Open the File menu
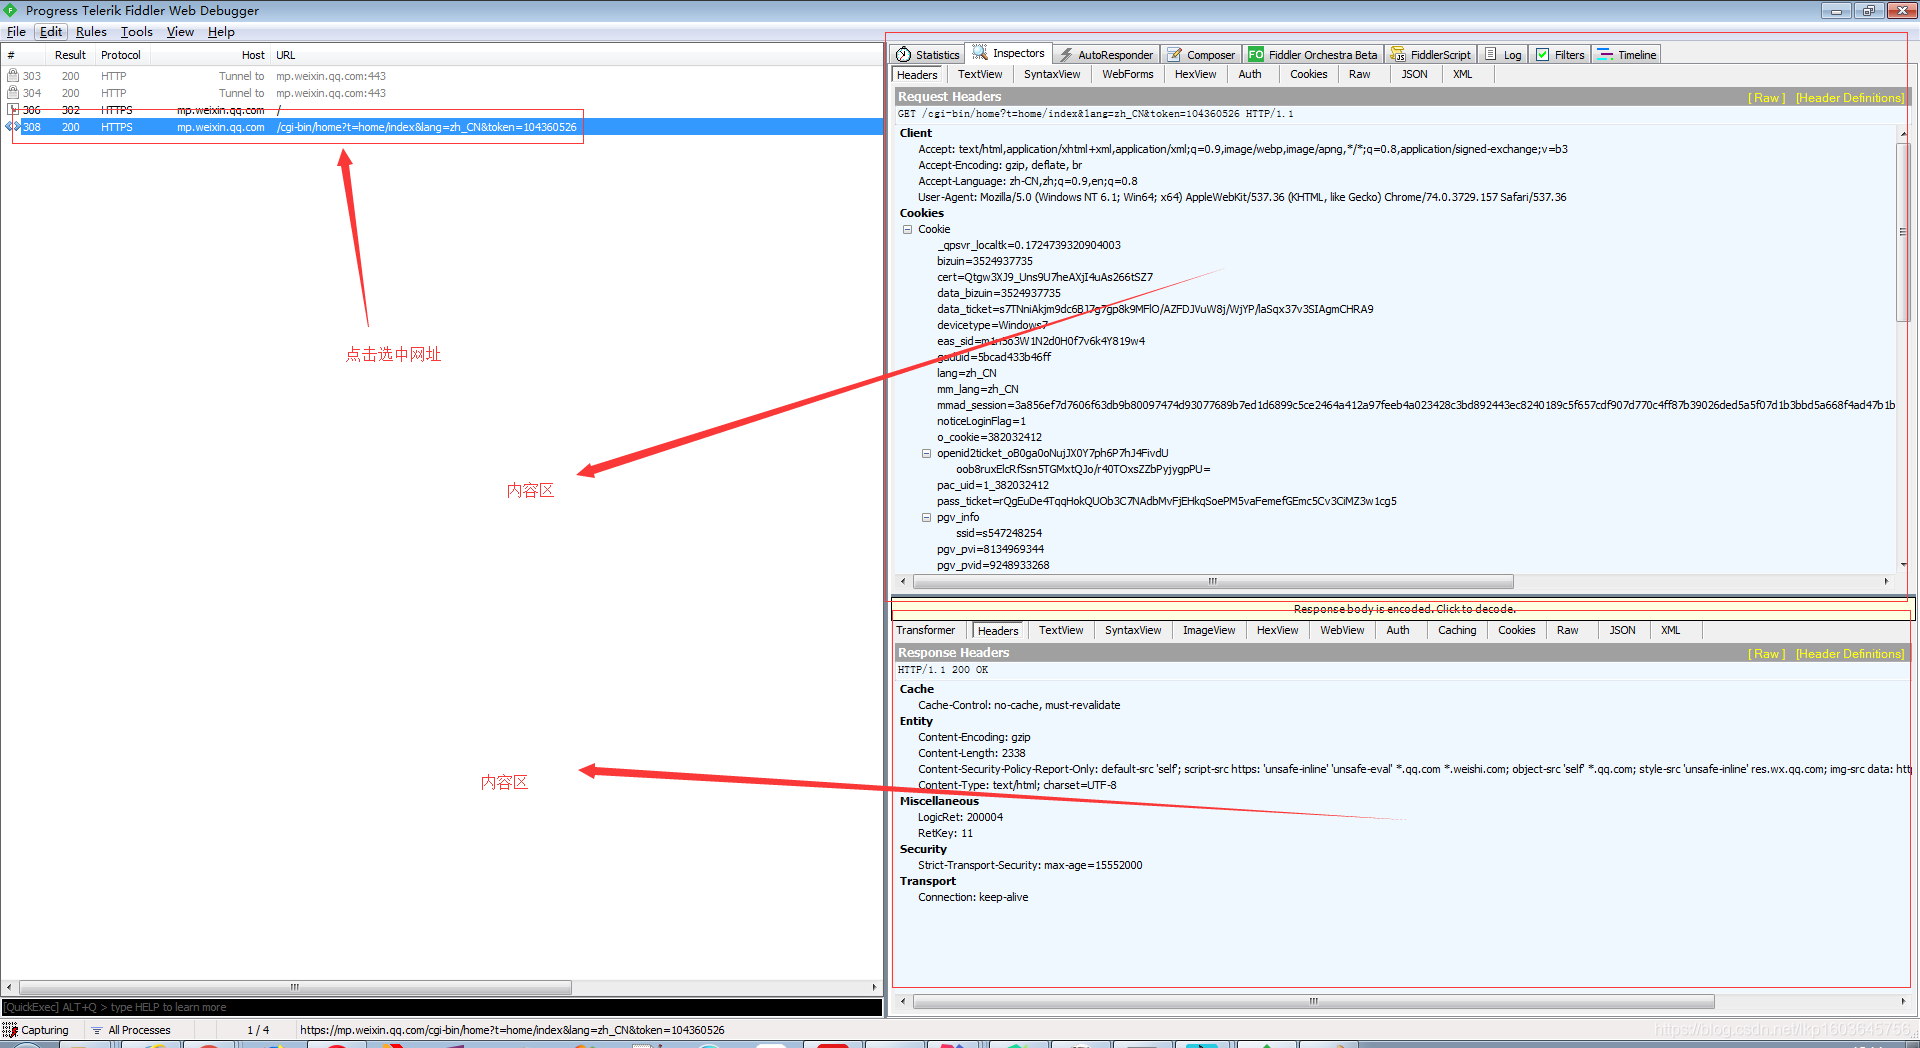The image size is (1920, 1048). tap(16, 32)
